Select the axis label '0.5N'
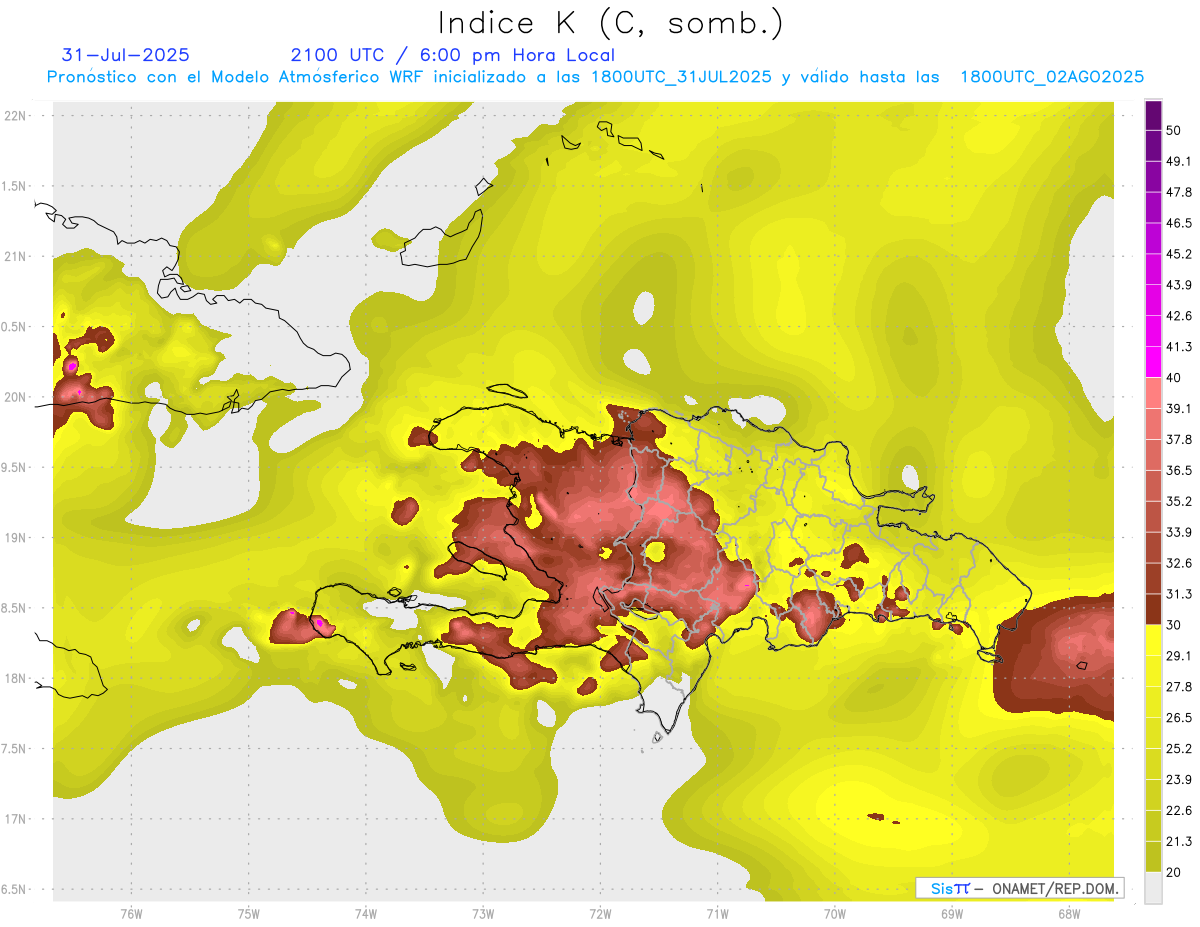Viewport: 1200px width, 927px height. click(13, 327)
